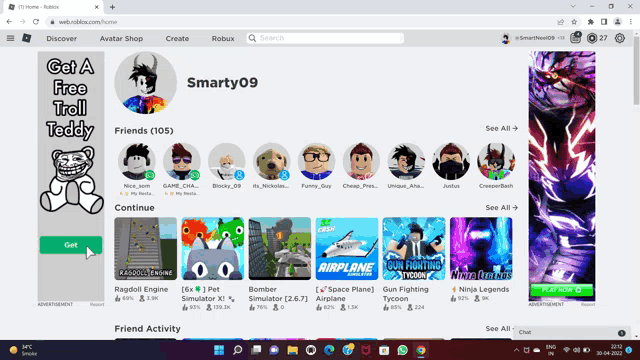Click the green Get button in ad
Image resolution: width=640 pixels, height=360 pixels.
71,245
